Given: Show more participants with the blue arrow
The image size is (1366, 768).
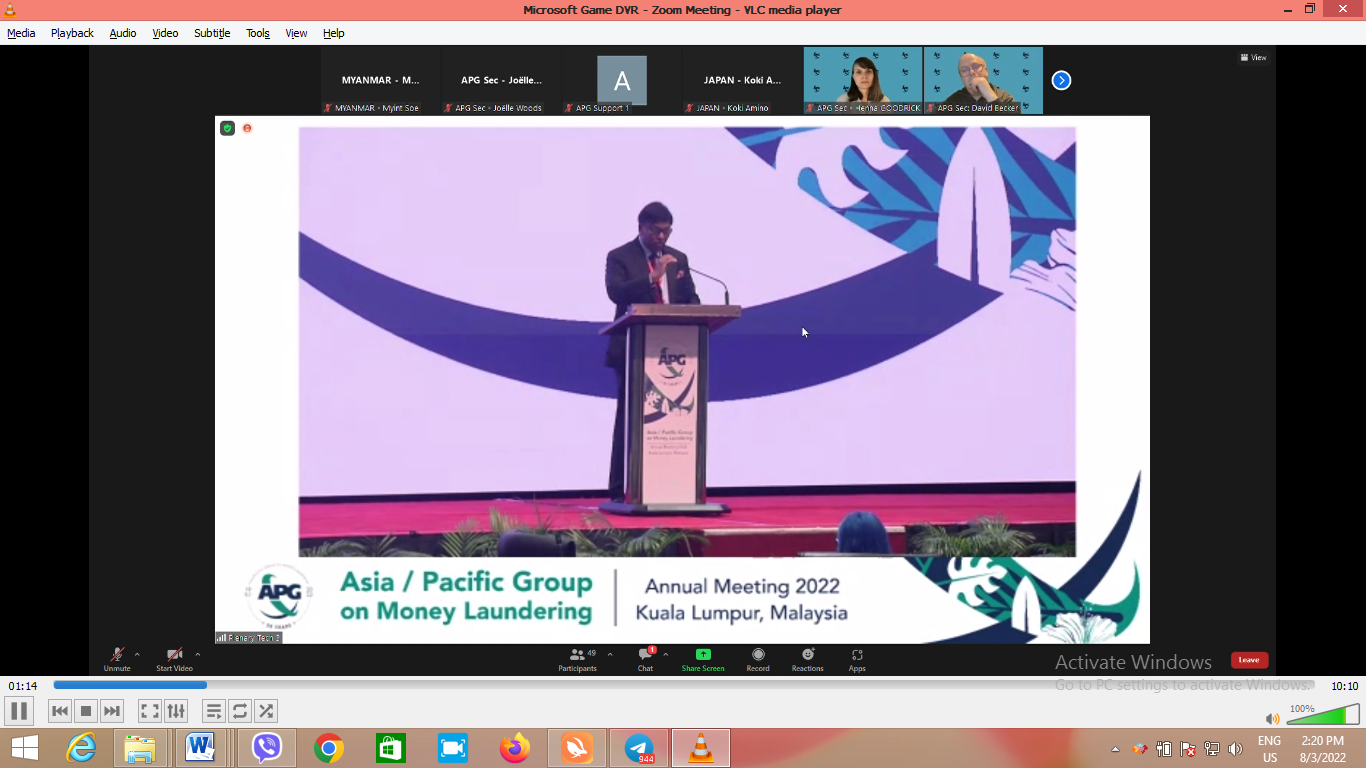Looking at the screenshot, I should (x=1062, y=80).
